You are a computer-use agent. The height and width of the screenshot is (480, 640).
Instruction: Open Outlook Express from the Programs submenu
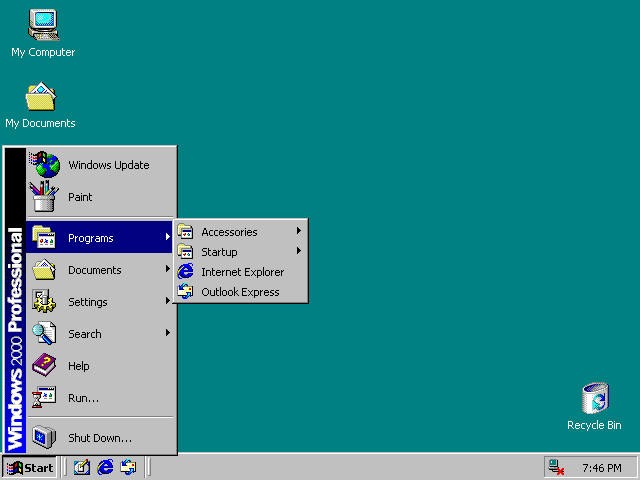[x=240, y=292]
